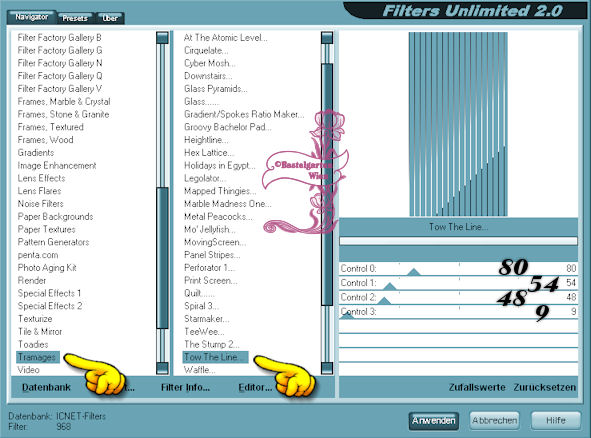Open Hilfe

click(556, 420)
